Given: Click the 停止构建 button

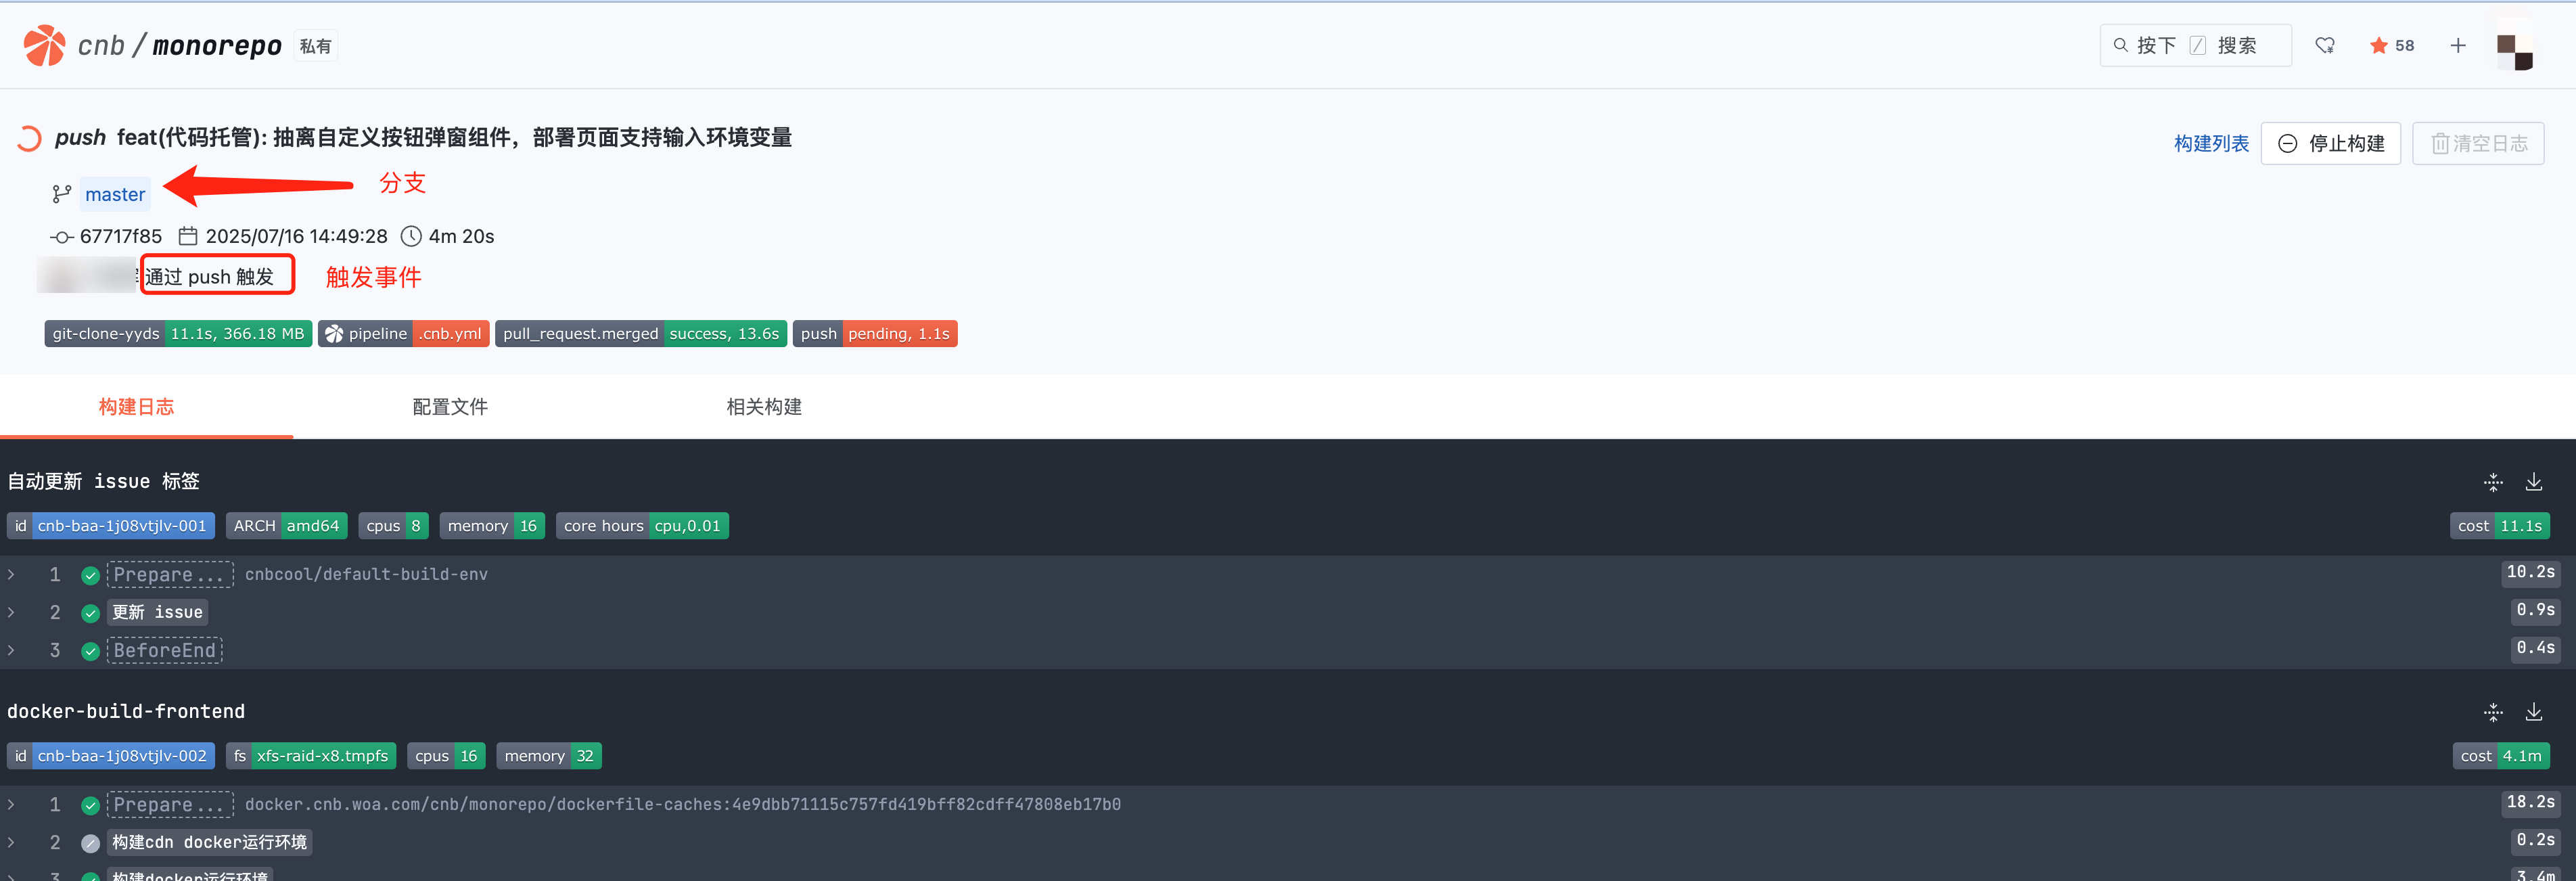Looking at the screenshot, I should [2330, 144].
